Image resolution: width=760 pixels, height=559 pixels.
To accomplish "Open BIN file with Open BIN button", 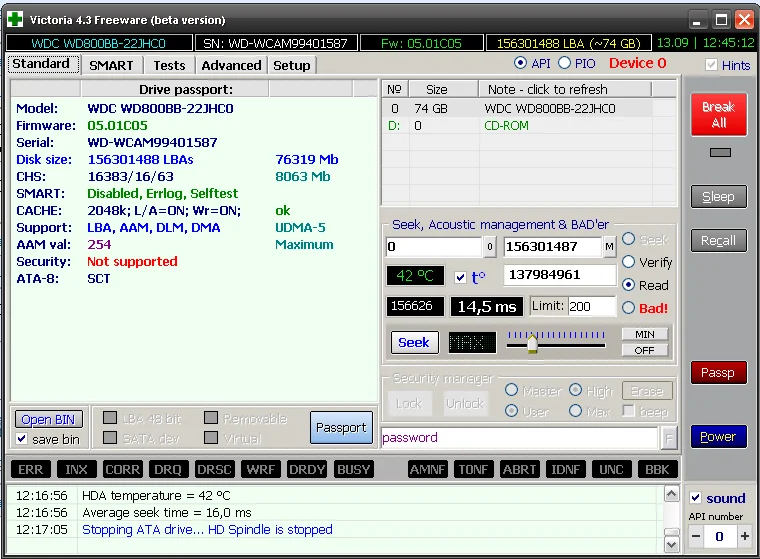I will point(49,420).
